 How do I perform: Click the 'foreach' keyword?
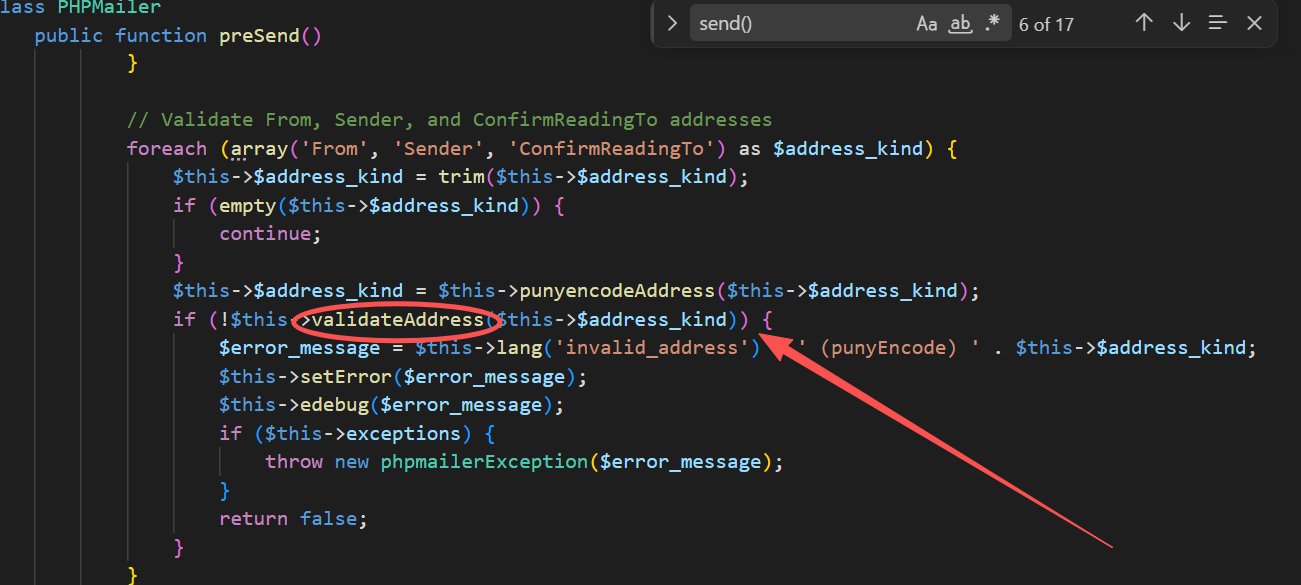click(167, 149)
